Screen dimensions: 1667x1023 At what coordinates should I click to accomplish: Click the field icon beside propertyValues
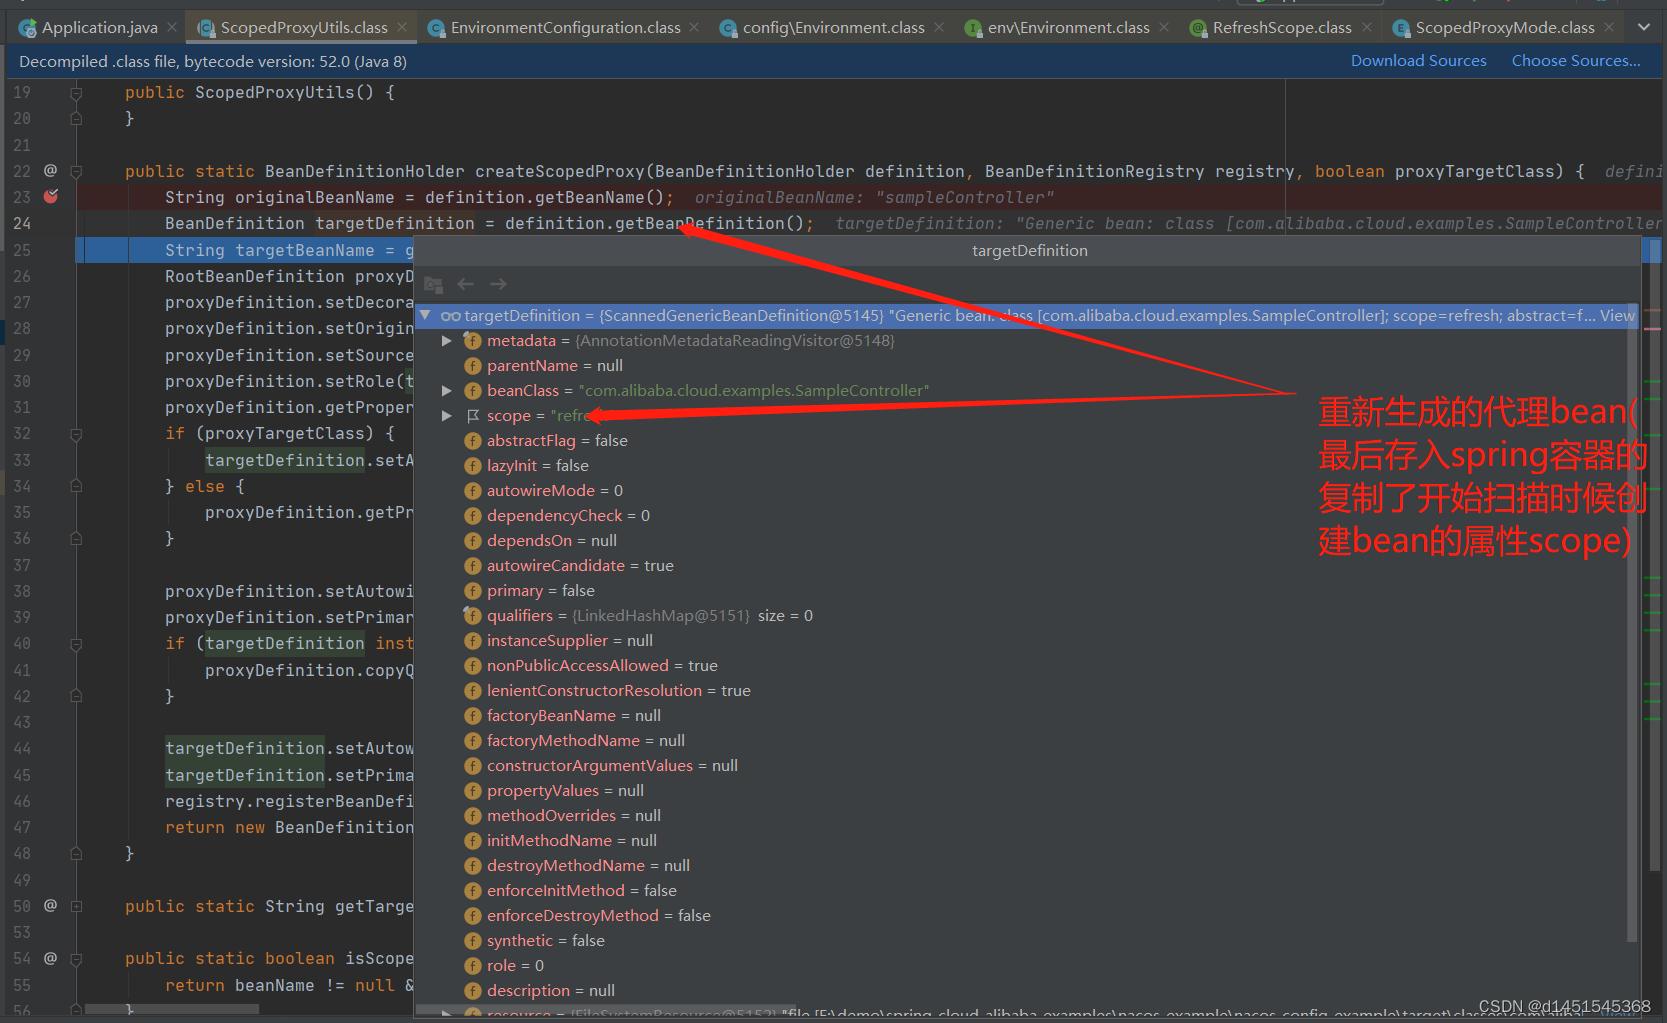(x=473, y=791)
